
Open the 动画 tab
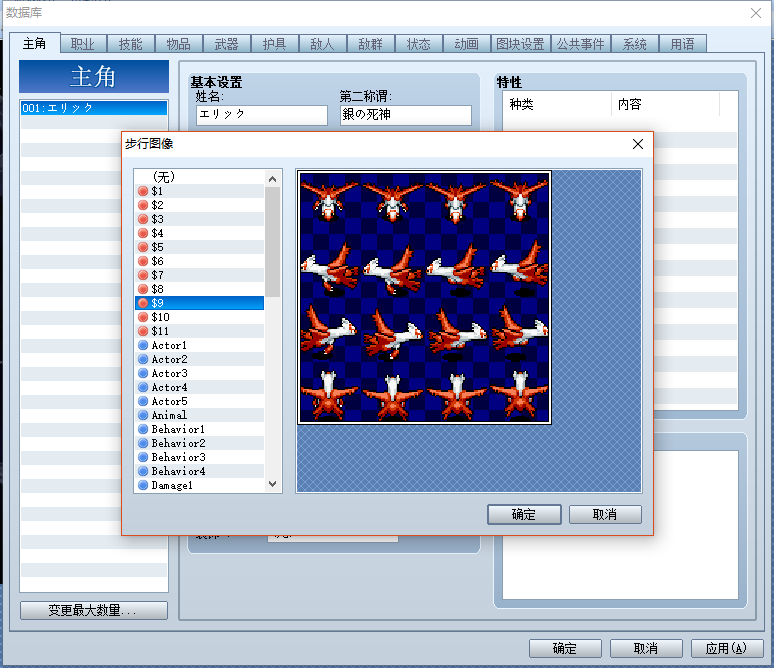(x=466, y=44)
